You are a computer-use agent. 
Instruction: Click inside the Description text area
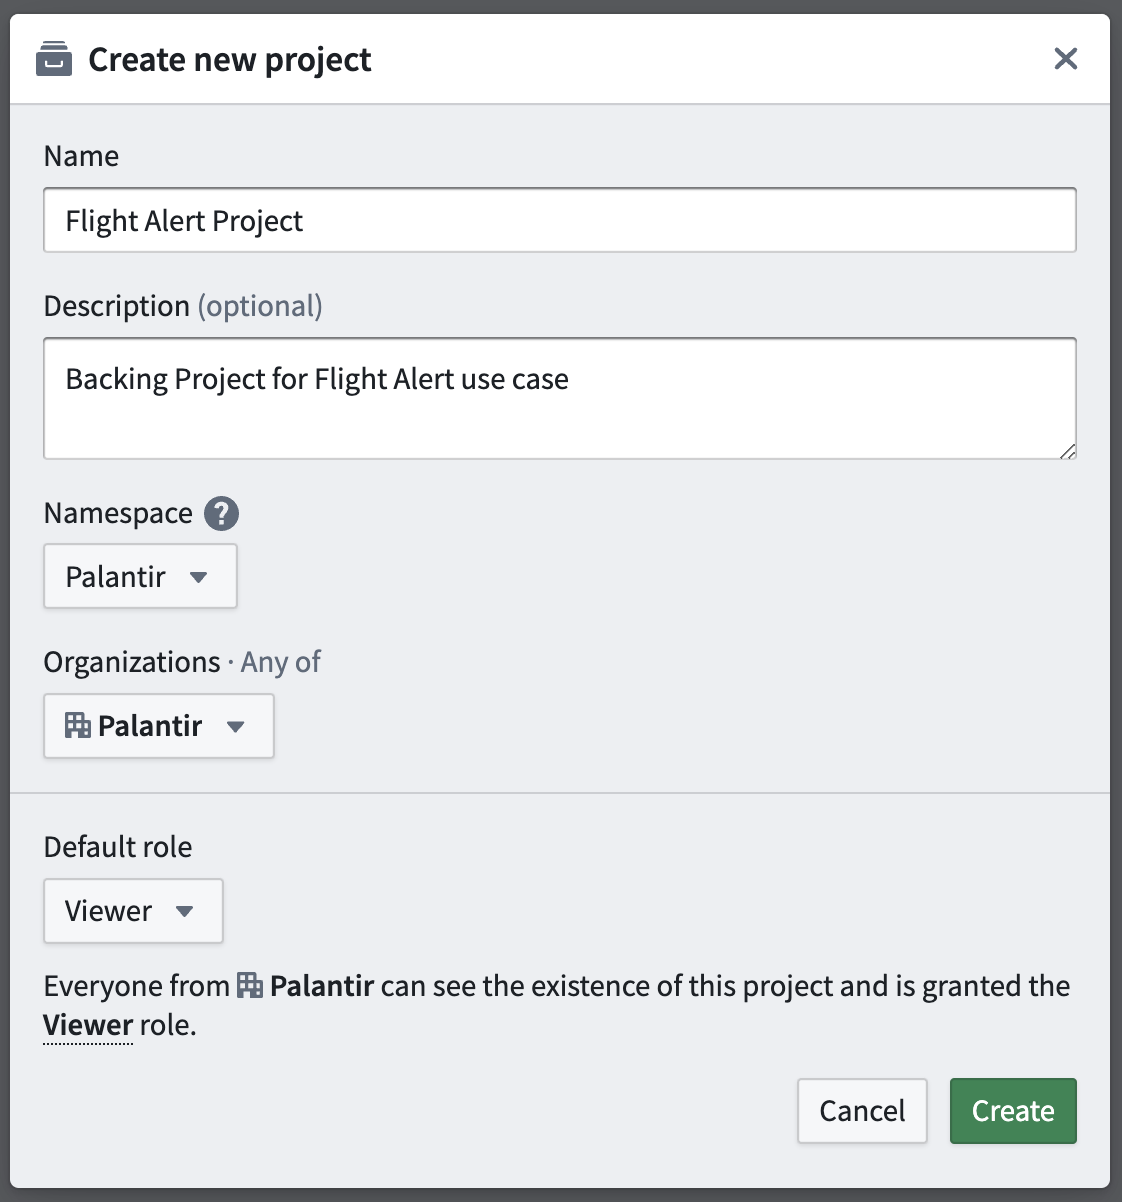coord(560,398)
